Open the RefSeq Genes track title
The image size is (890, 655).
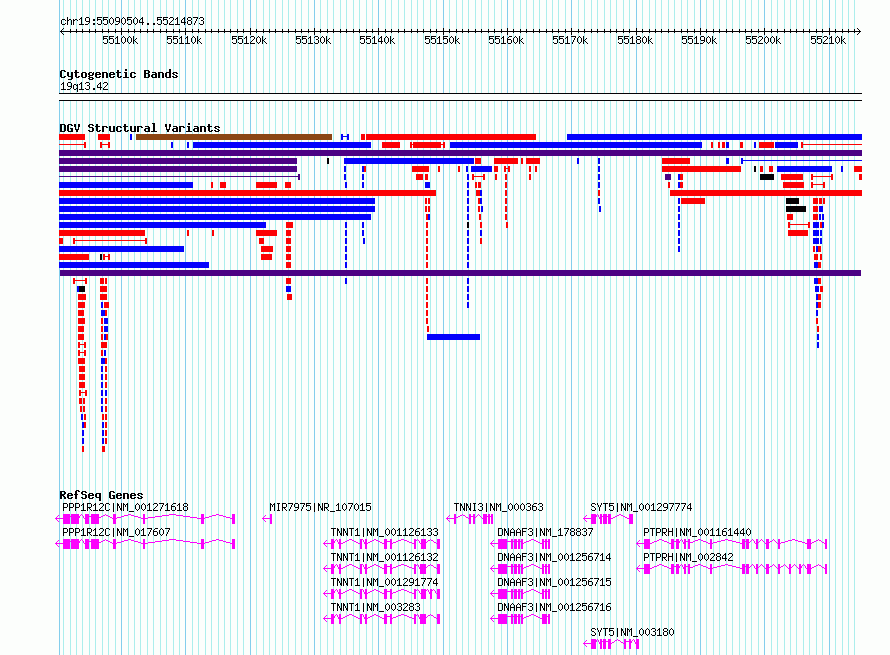point(101,495)
